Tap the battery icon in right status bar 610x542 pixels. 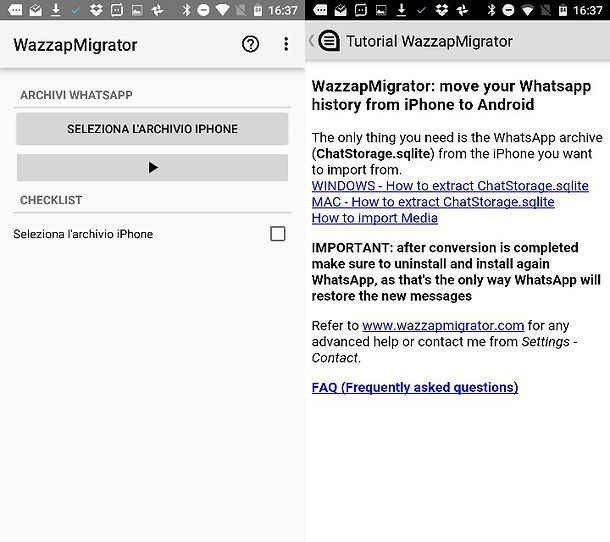point(563,10)
